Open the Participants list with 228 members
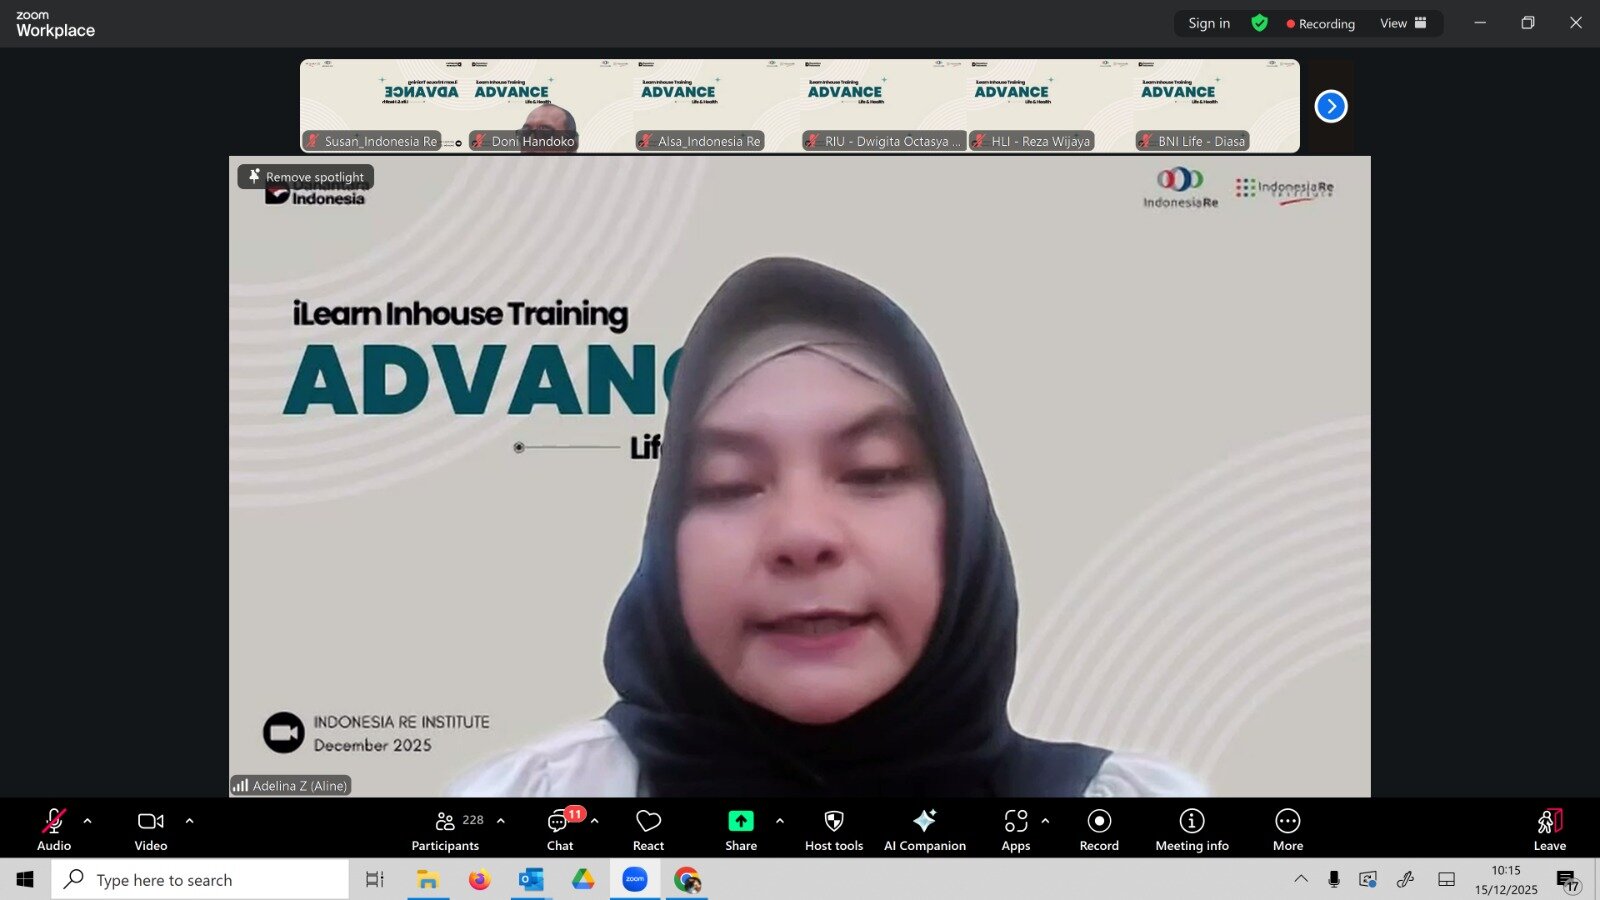 point(446,829)
